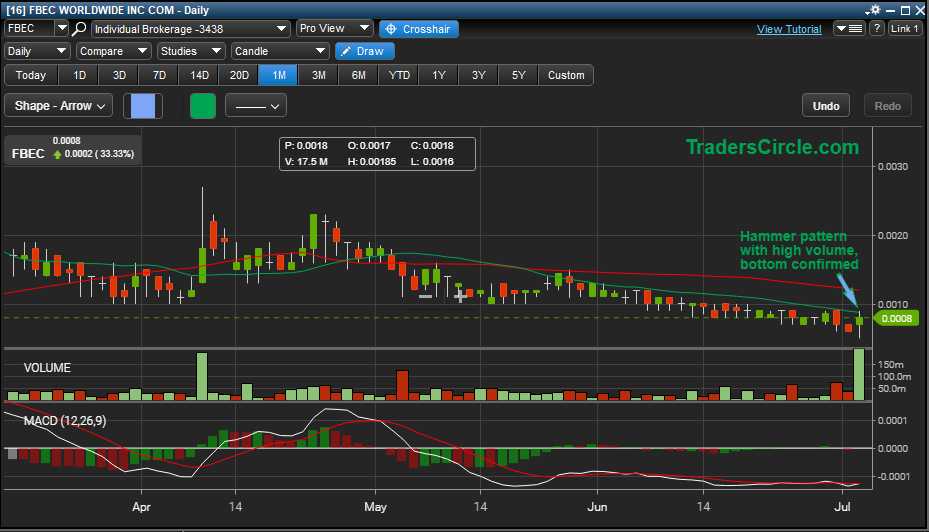Pick the green color swatch

click(203, 106)
